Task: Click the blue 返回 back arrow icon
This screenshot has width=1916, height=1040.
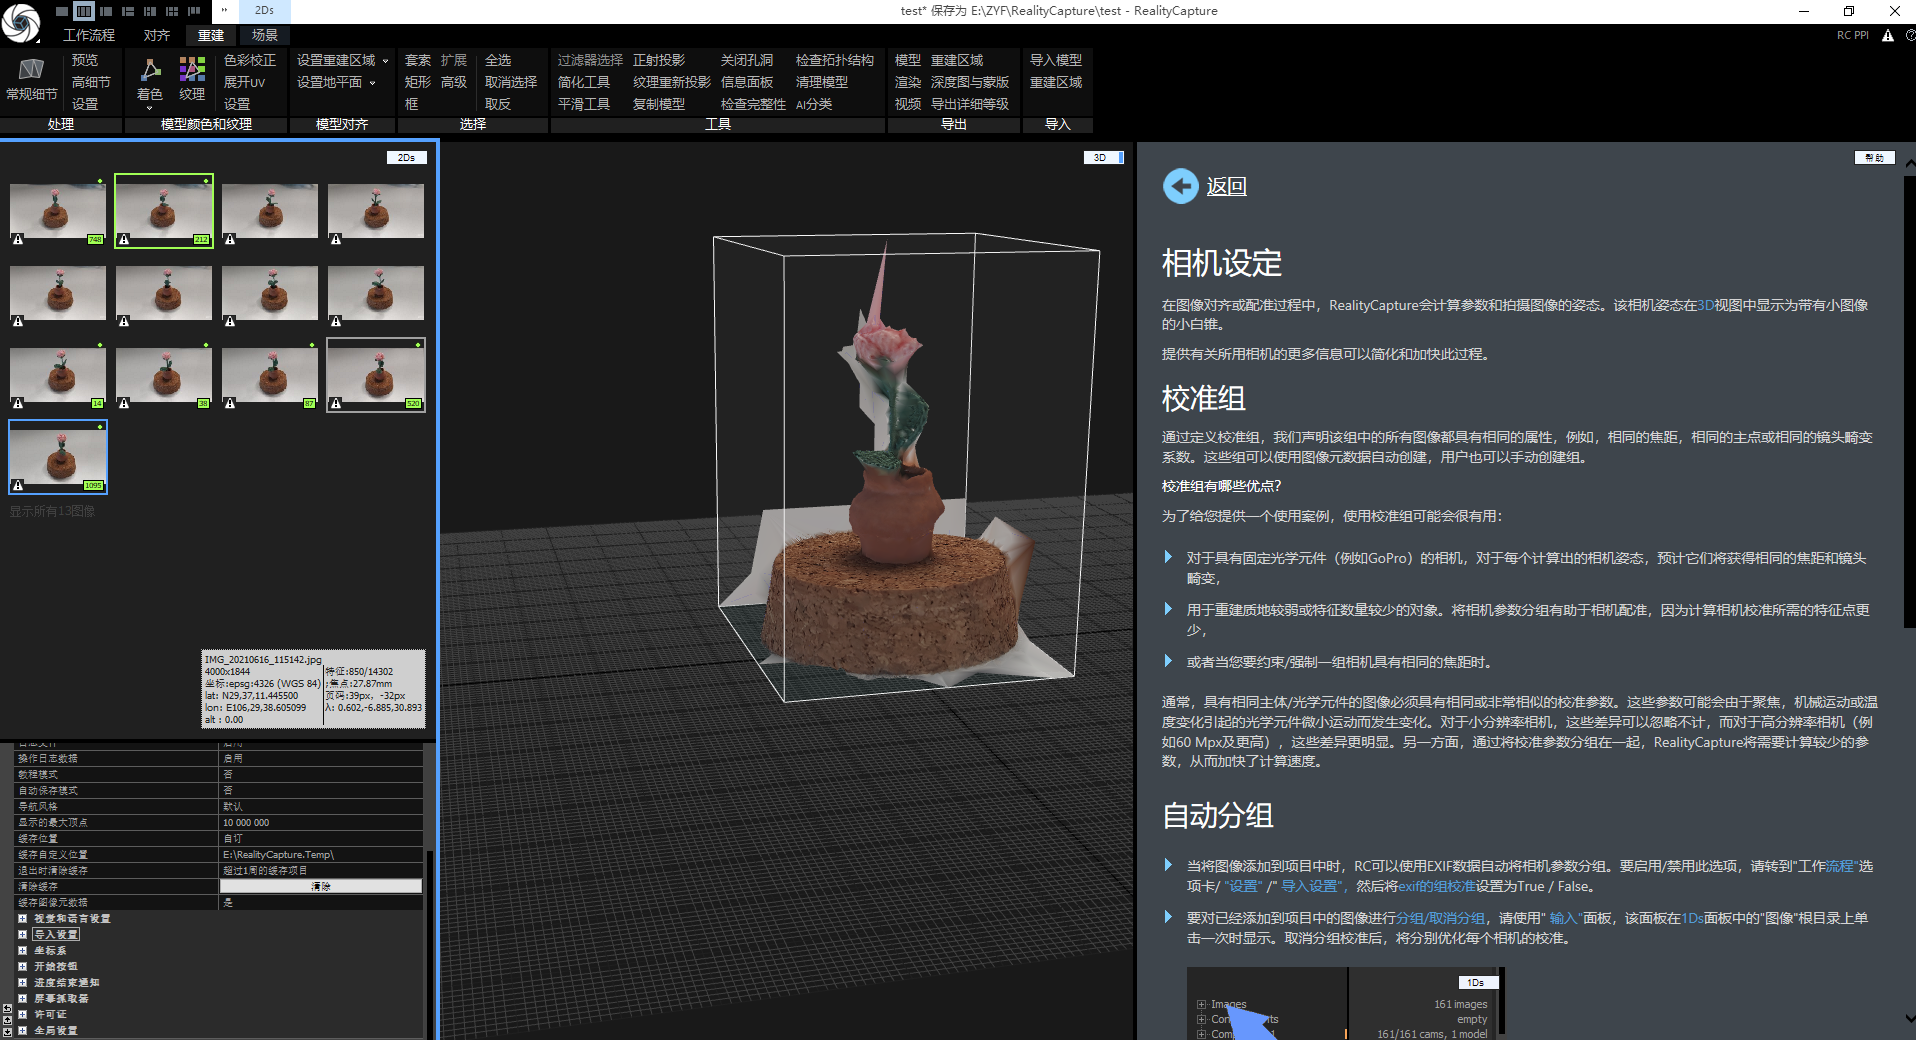Action: pyautogui.click(x=1180, y=186)
